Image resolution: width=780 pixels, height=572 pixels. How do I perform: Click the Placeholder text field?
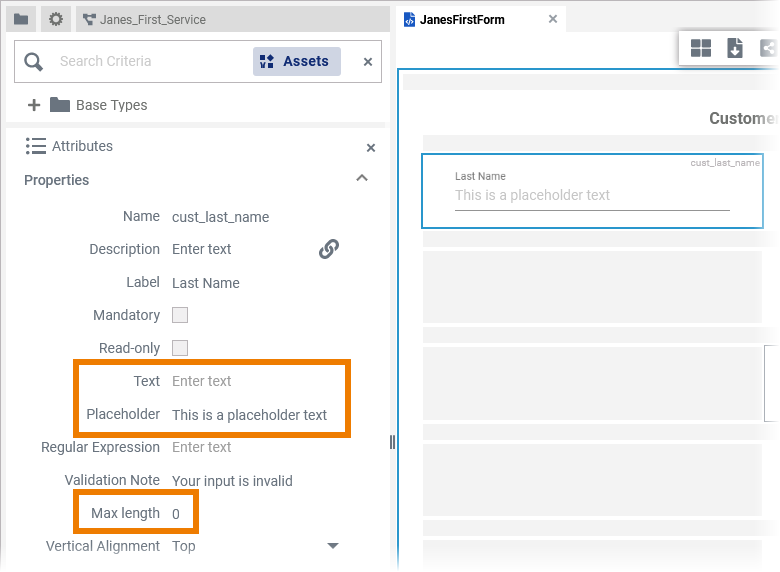point(250,415)
